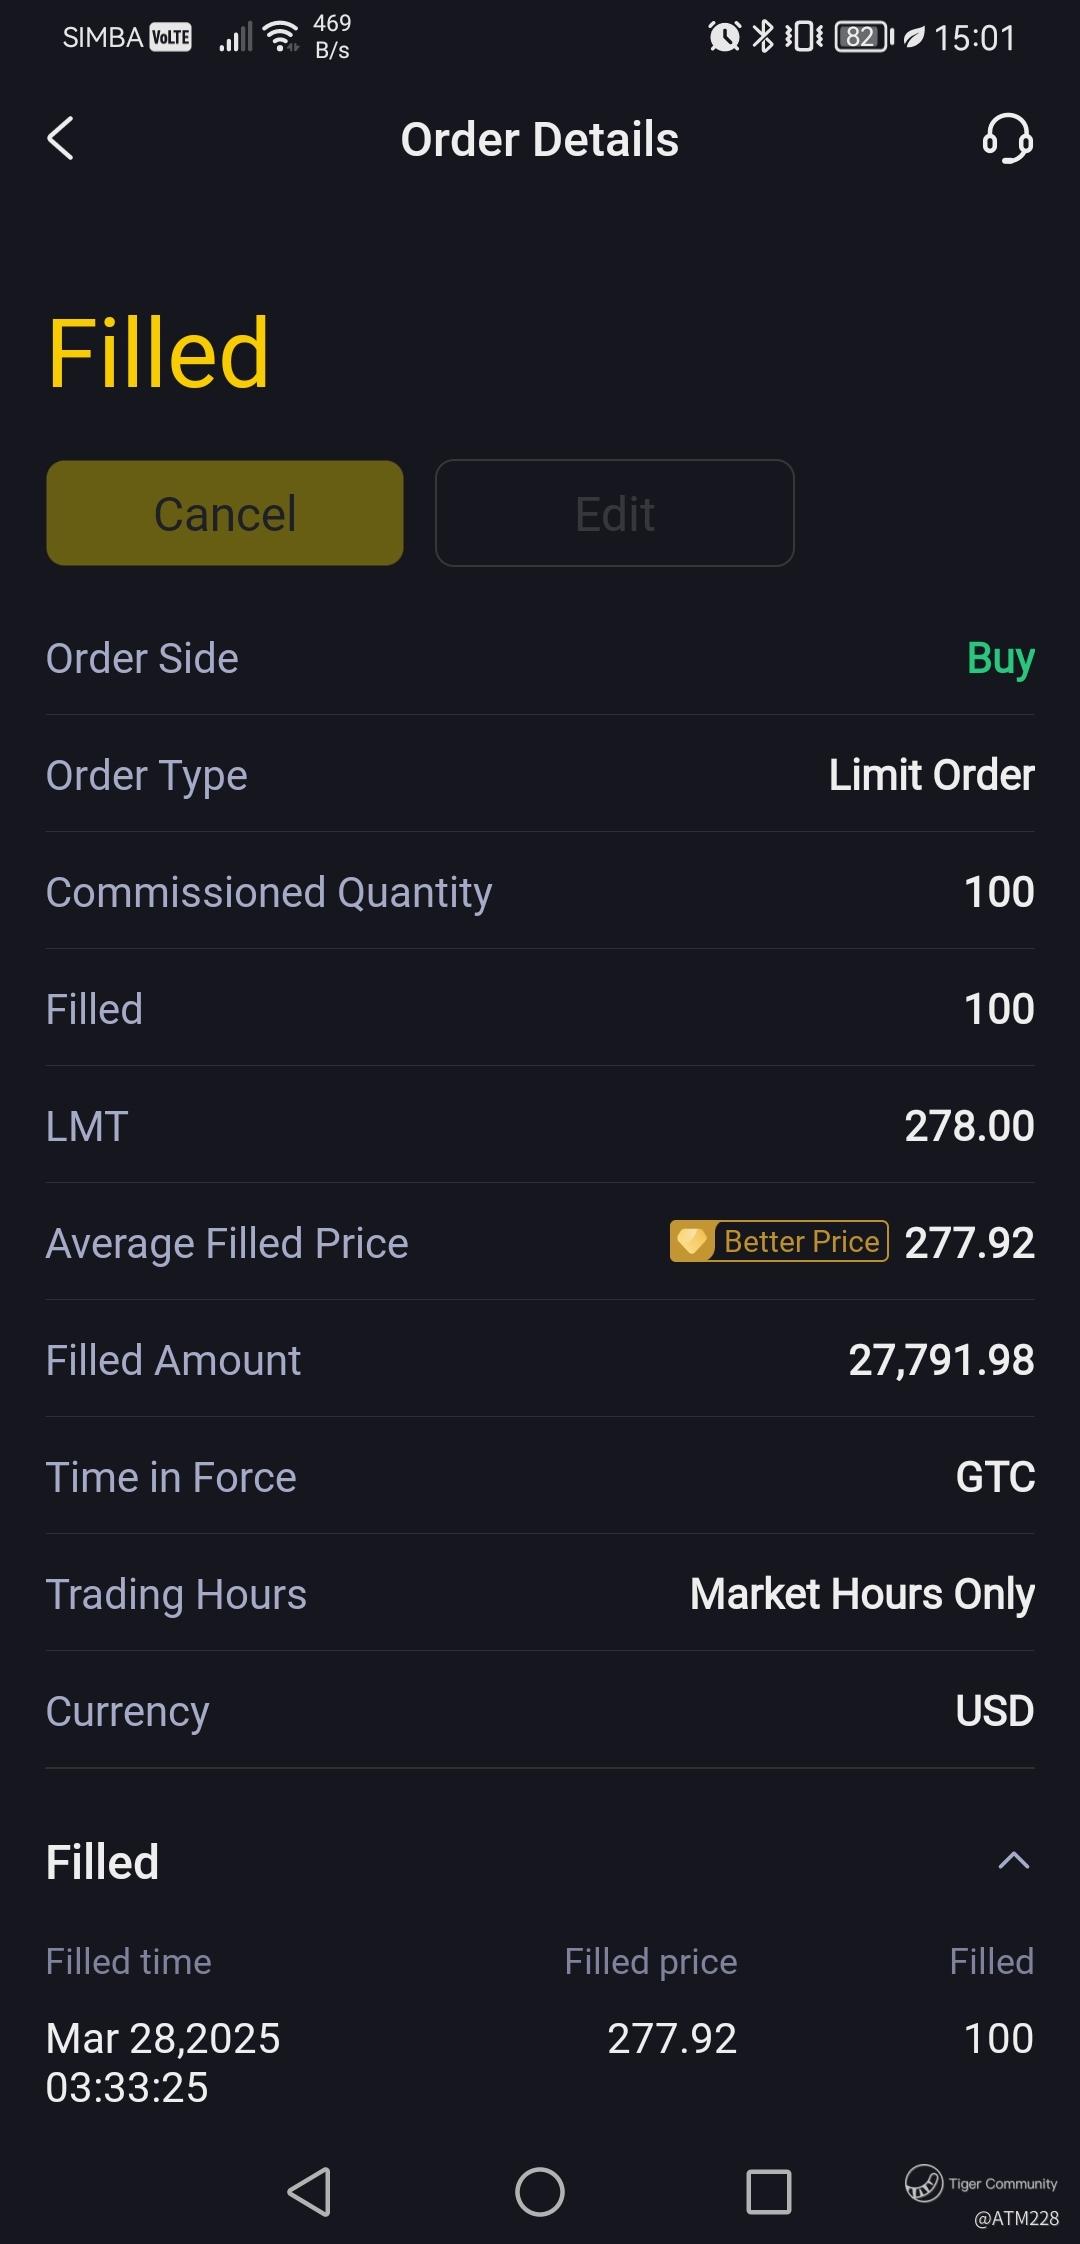Tap the Wi-Fi status icon
1080x2244 pixels.
click(281, 38)
